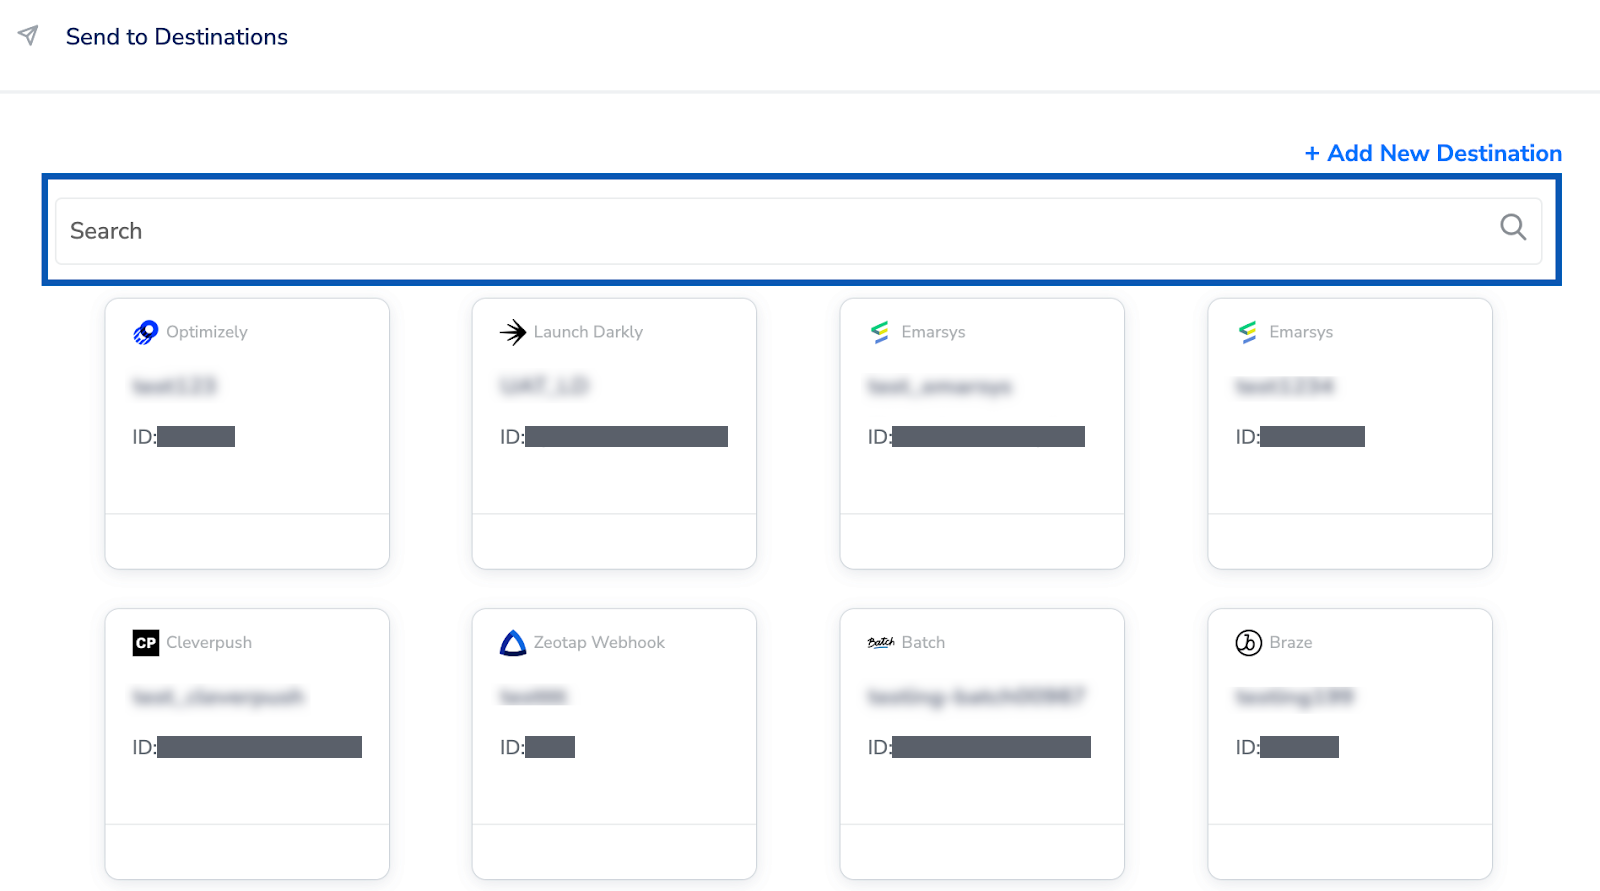The image size is (1600, 891).
Task: Select the Batch destination label
Action: 923,643
